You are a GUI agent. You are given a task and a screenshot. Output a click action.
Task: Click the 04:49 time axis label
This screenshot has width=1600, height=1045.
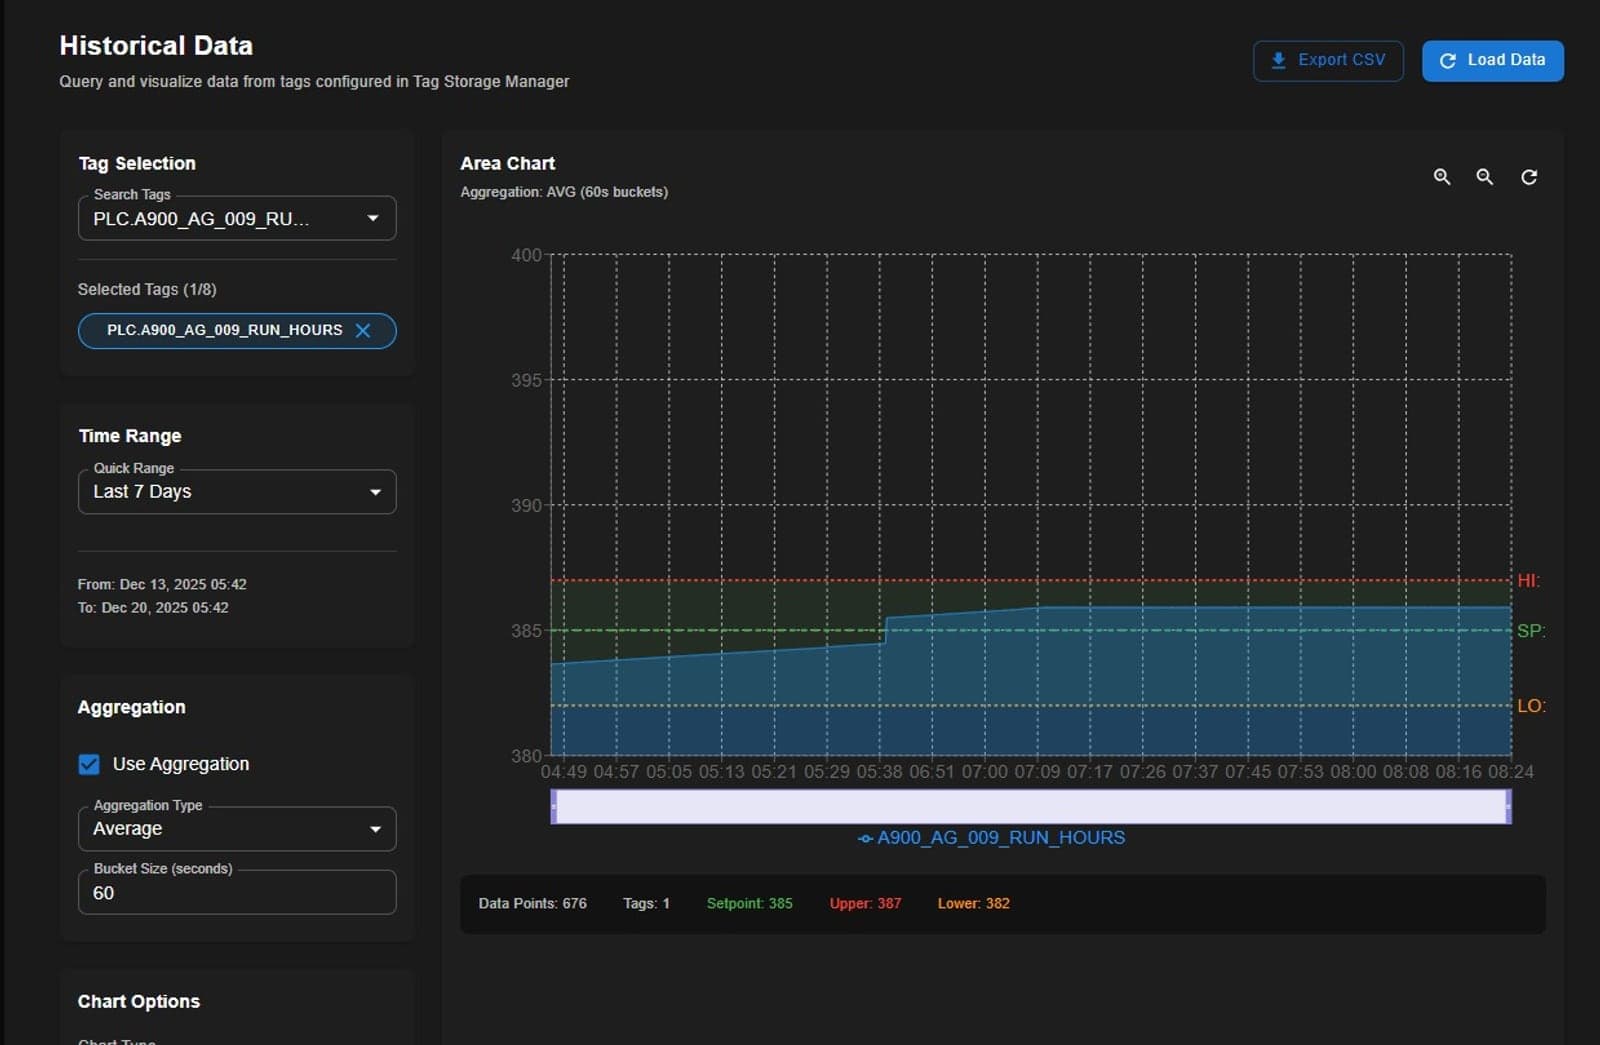point(564,772)
